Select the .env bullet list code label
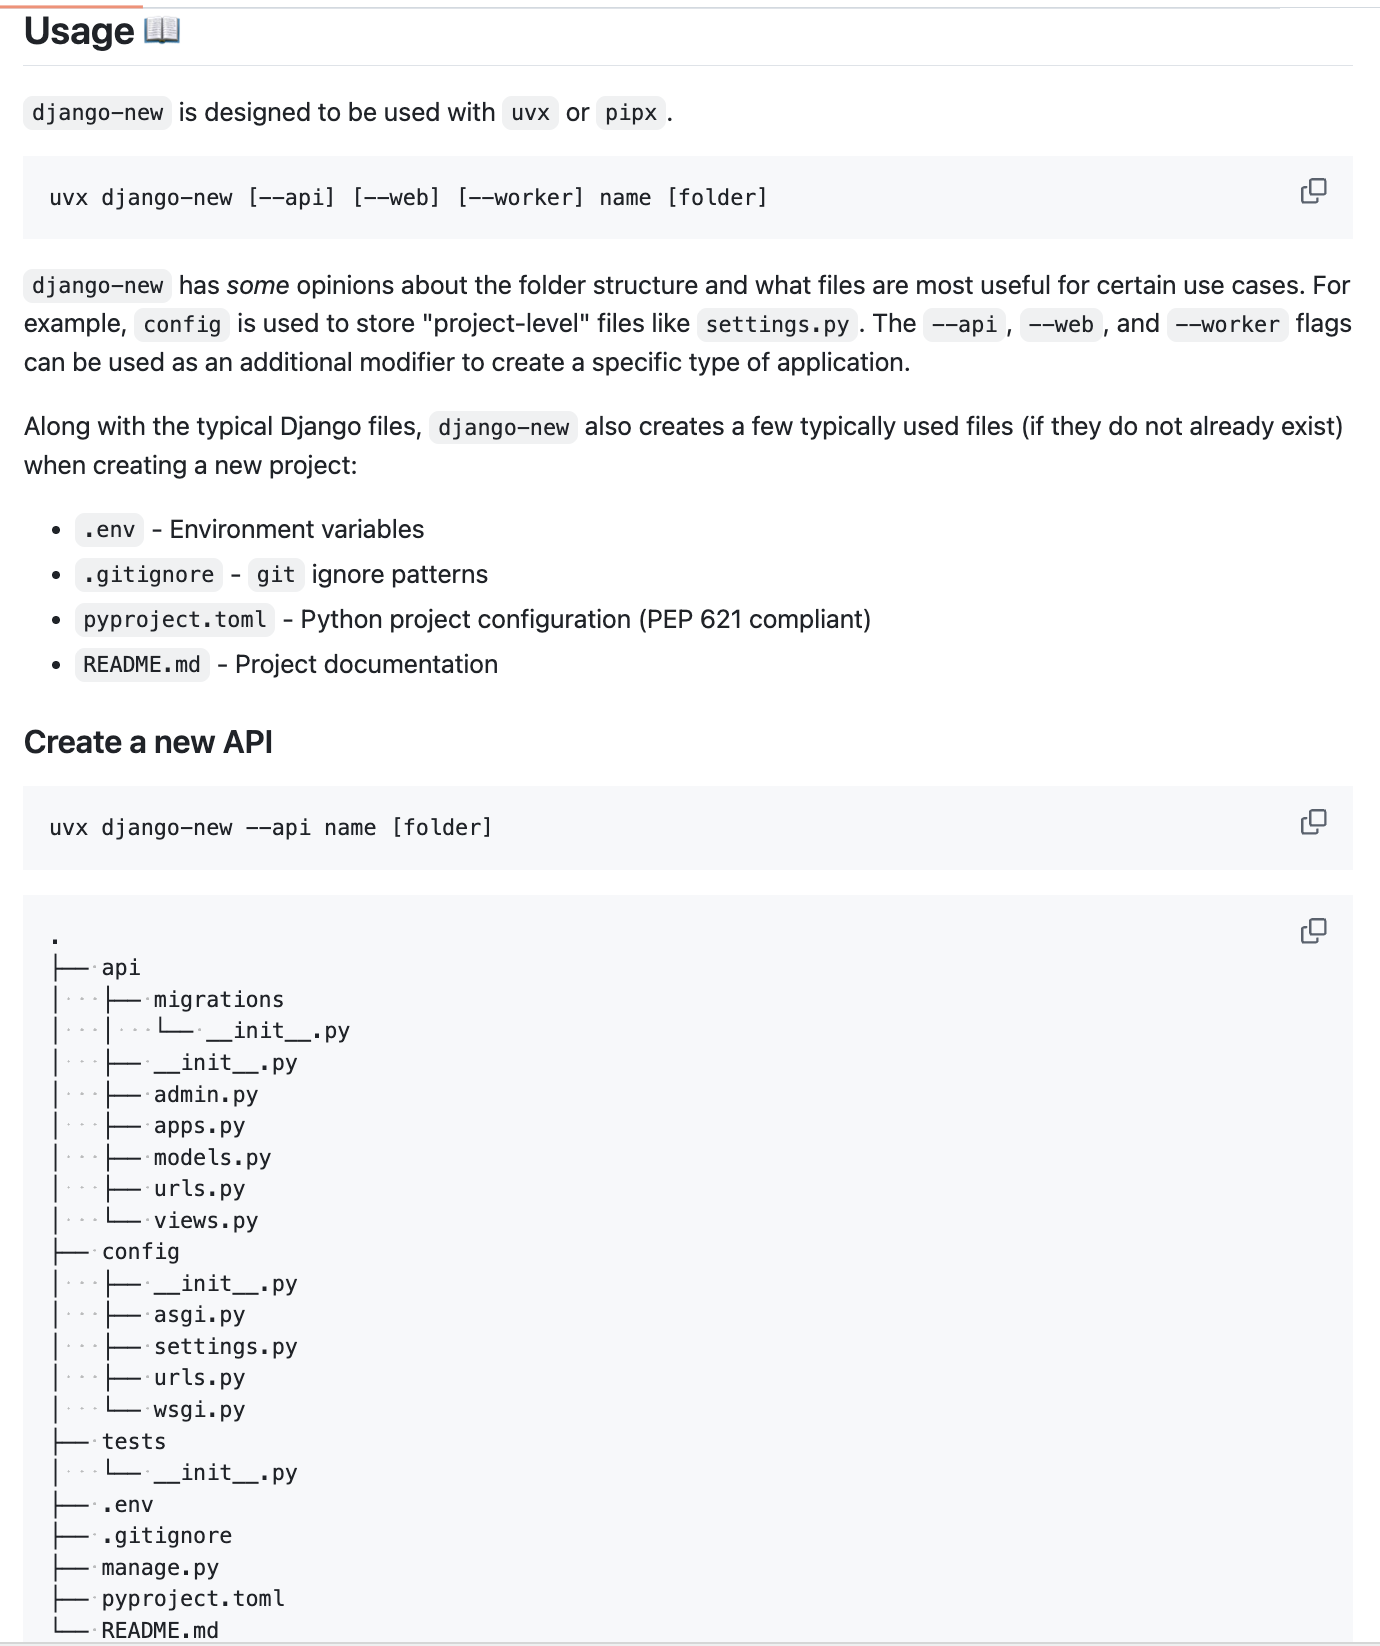 coord(109,530)
